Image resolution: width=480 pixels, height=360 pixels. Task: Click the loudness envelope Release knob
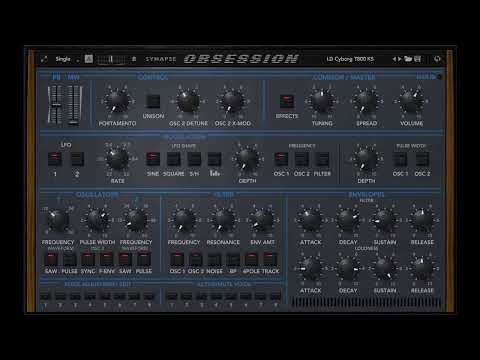[x=422, y=268]
